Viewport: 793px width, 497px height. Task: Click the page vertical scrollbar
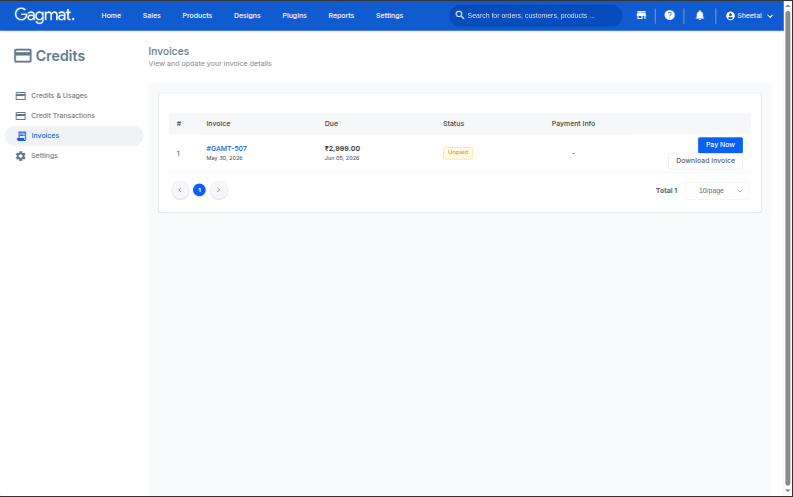coord(788,248)
